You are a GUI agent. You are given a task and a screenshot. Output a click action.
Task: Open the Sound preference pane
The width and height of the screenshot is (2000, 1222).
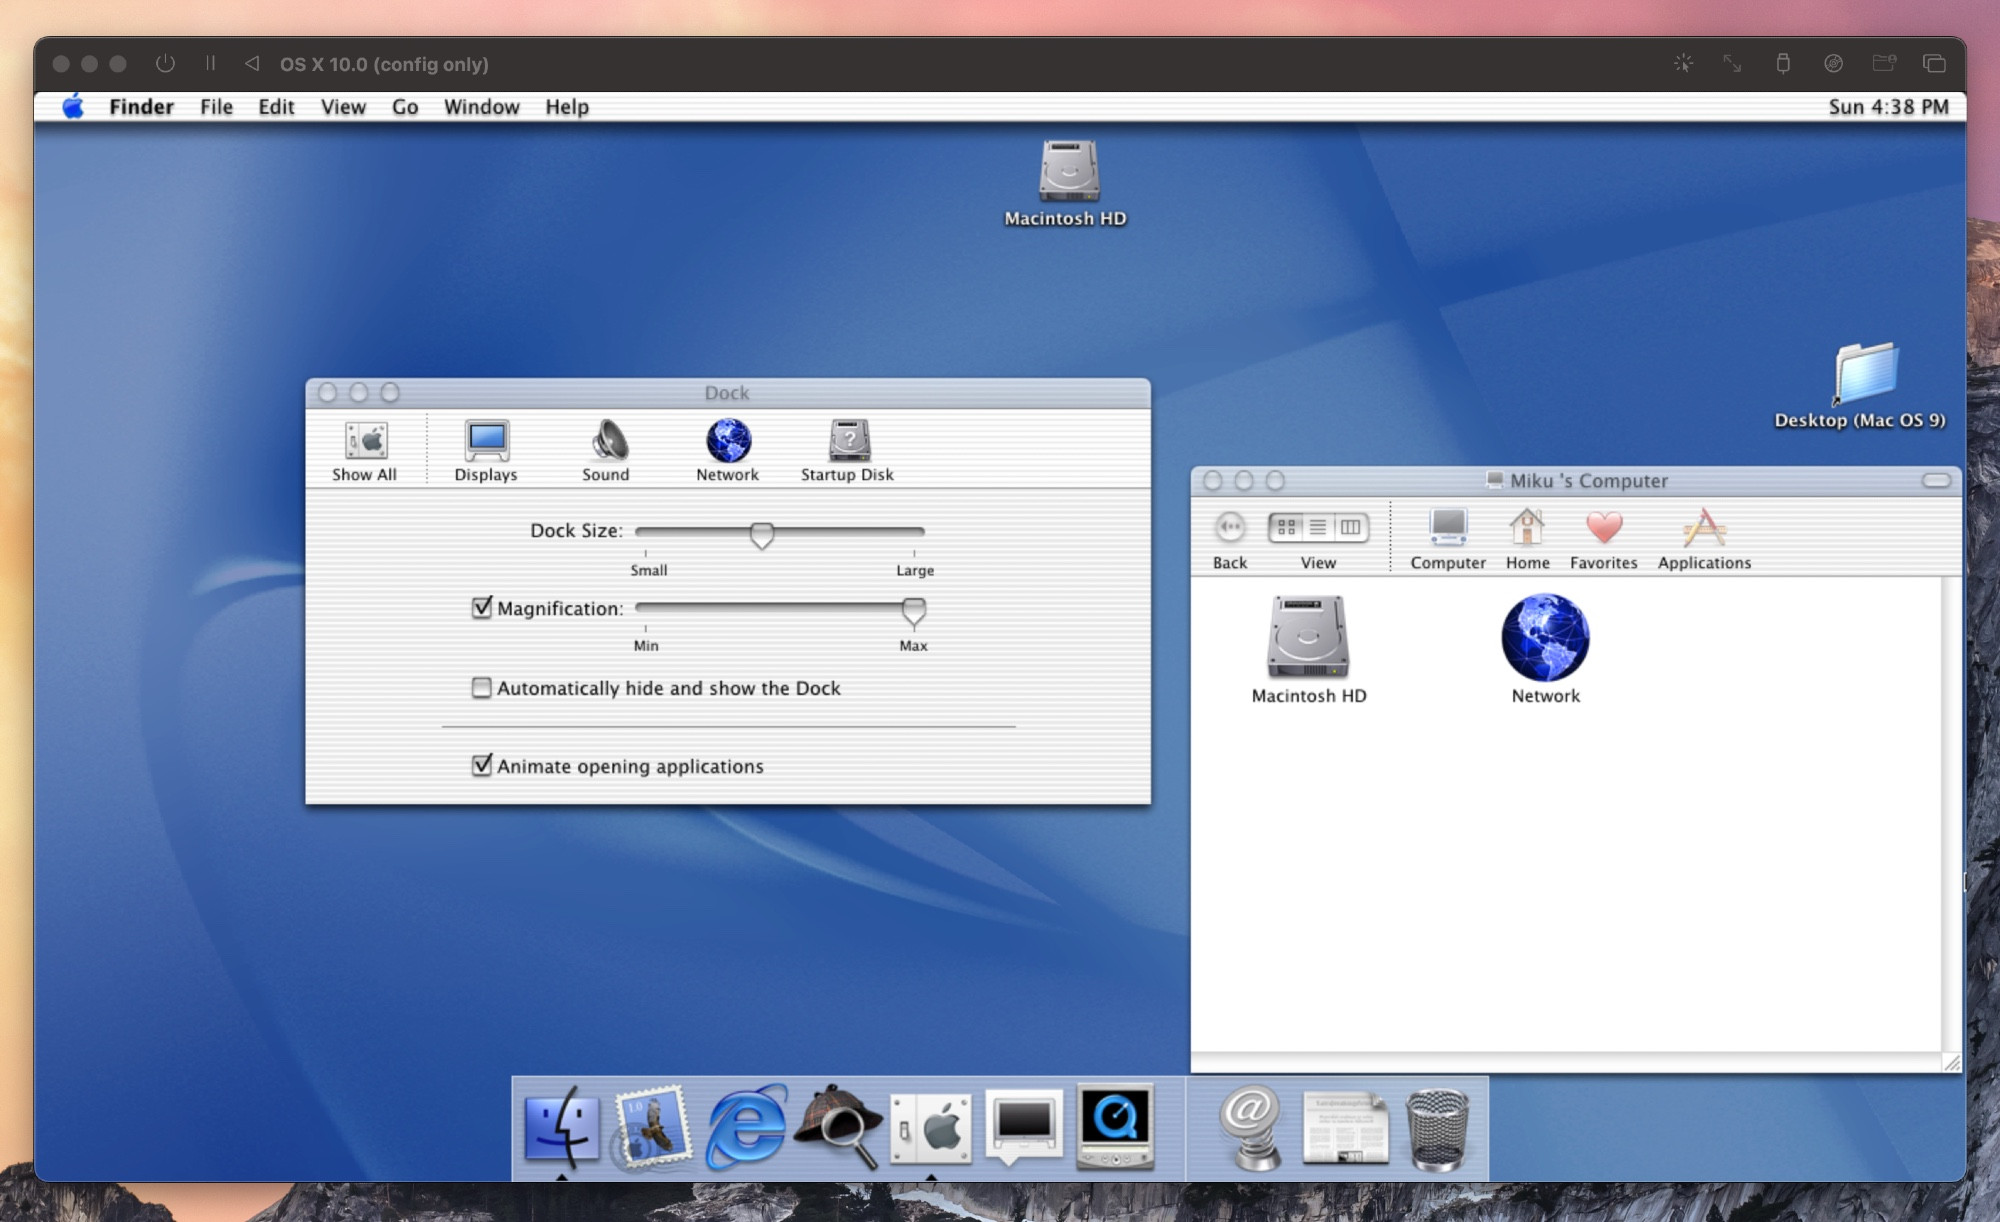click(607, 450)
